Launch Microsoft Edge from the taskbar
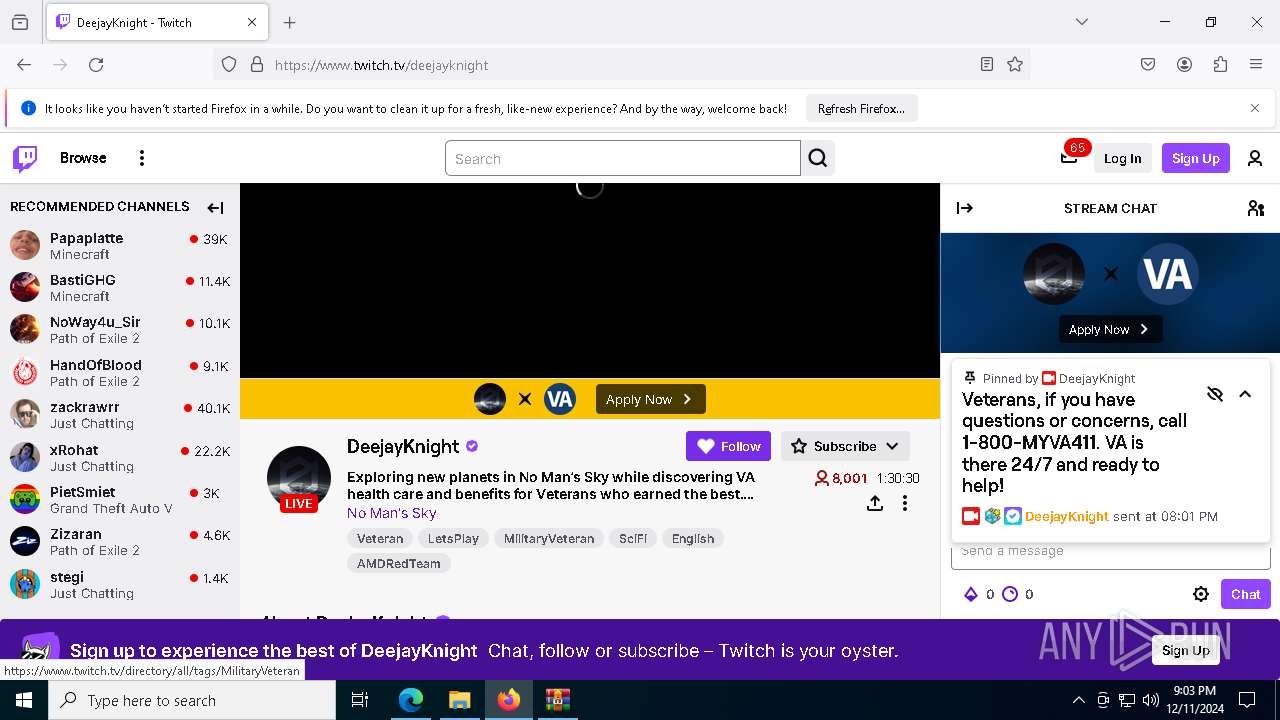 411,700
